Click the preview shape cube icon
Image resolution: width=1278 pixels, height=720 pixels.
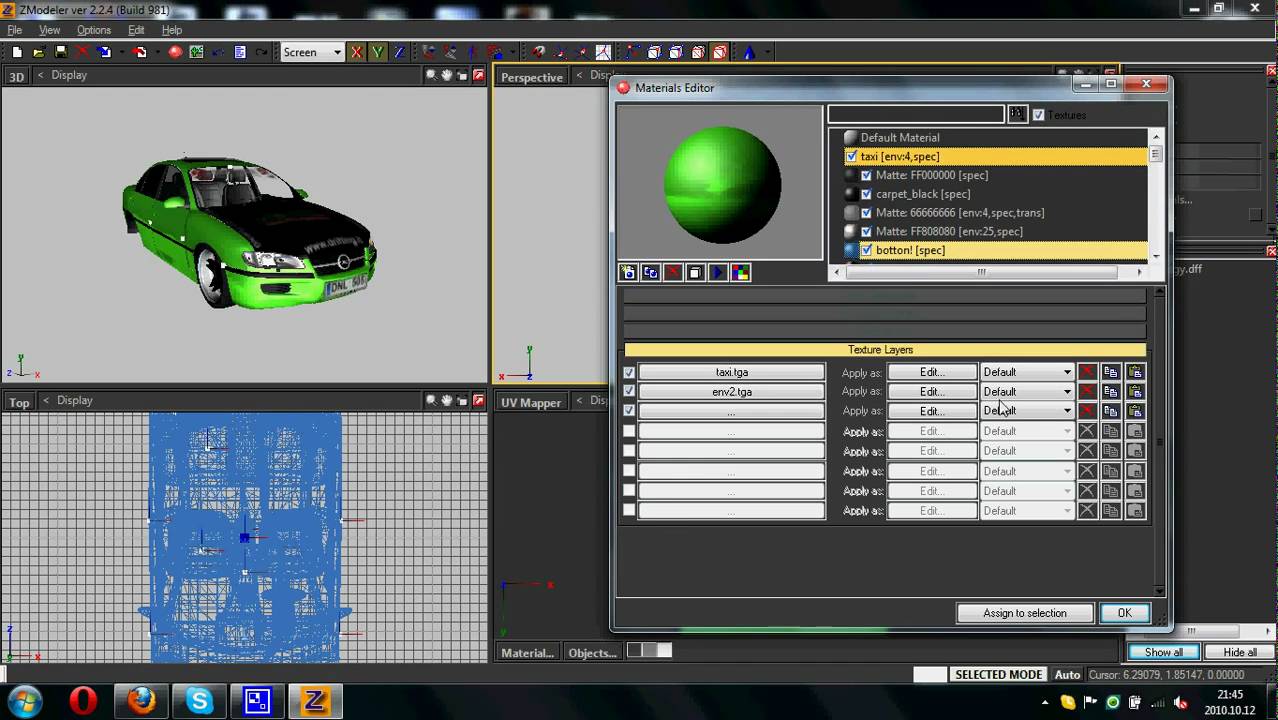click(695, 272)
